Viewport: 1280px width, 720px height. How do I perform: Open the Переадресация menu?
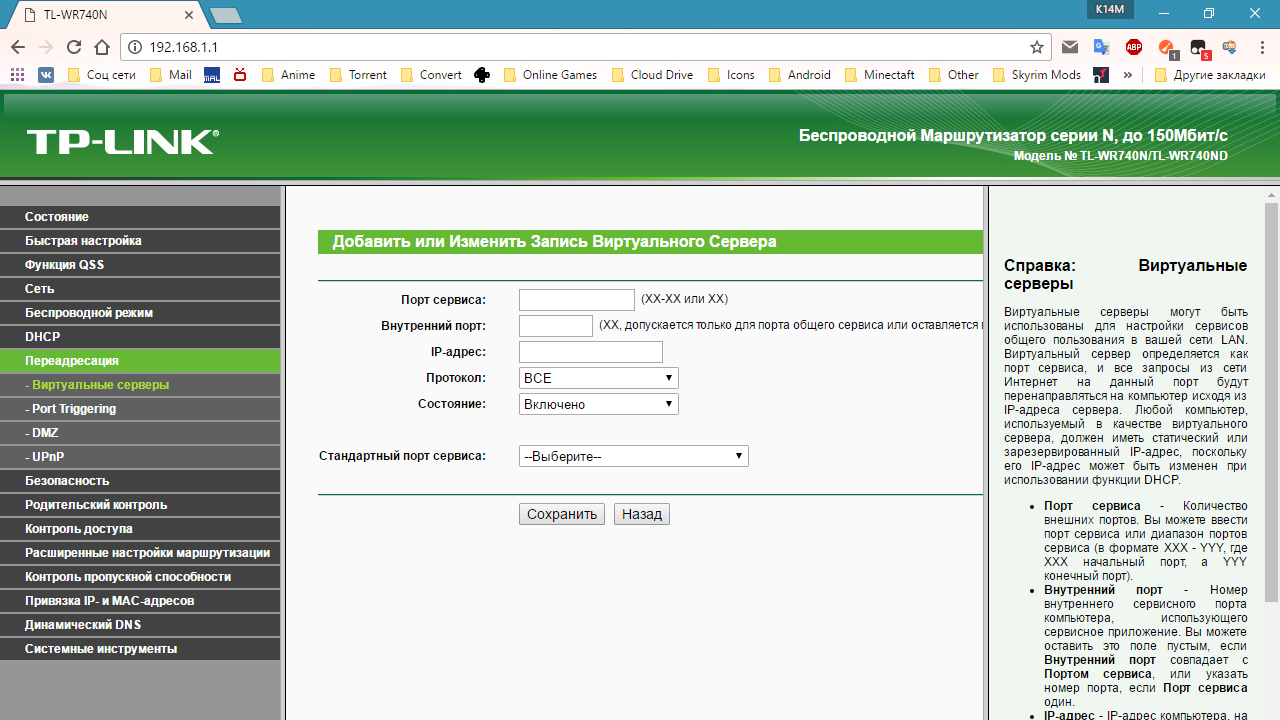click(140, 361)
